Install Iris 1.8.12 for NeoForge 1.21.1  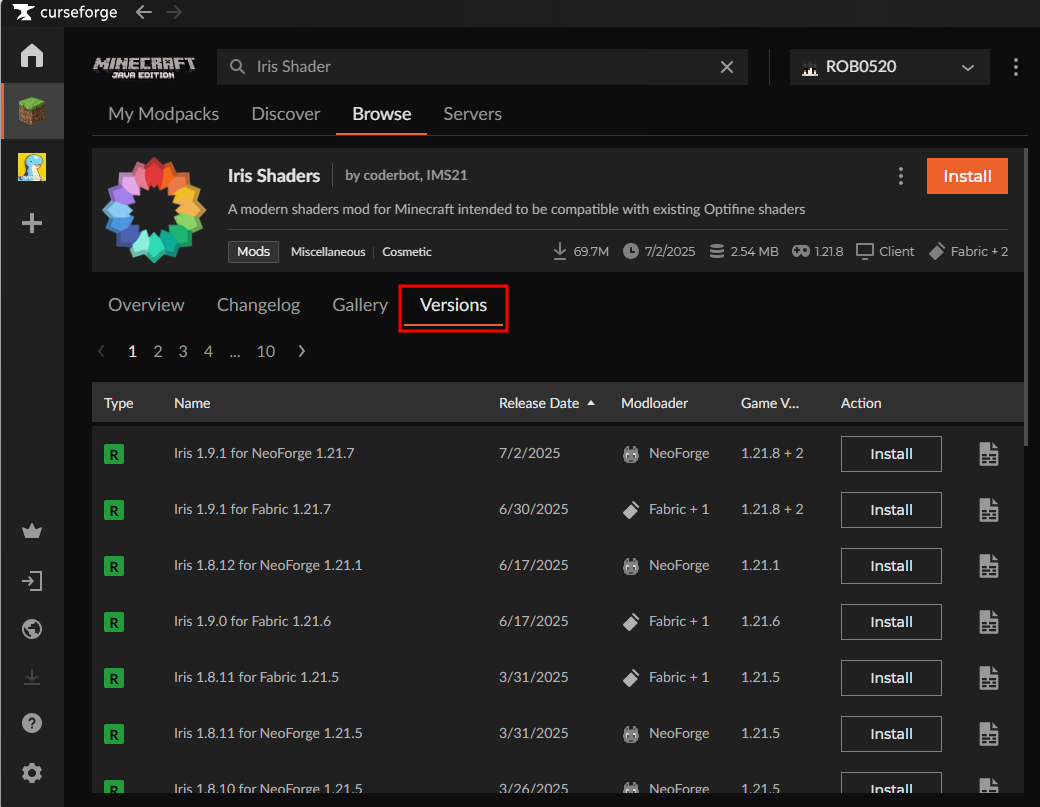click(x=891, y=566)
